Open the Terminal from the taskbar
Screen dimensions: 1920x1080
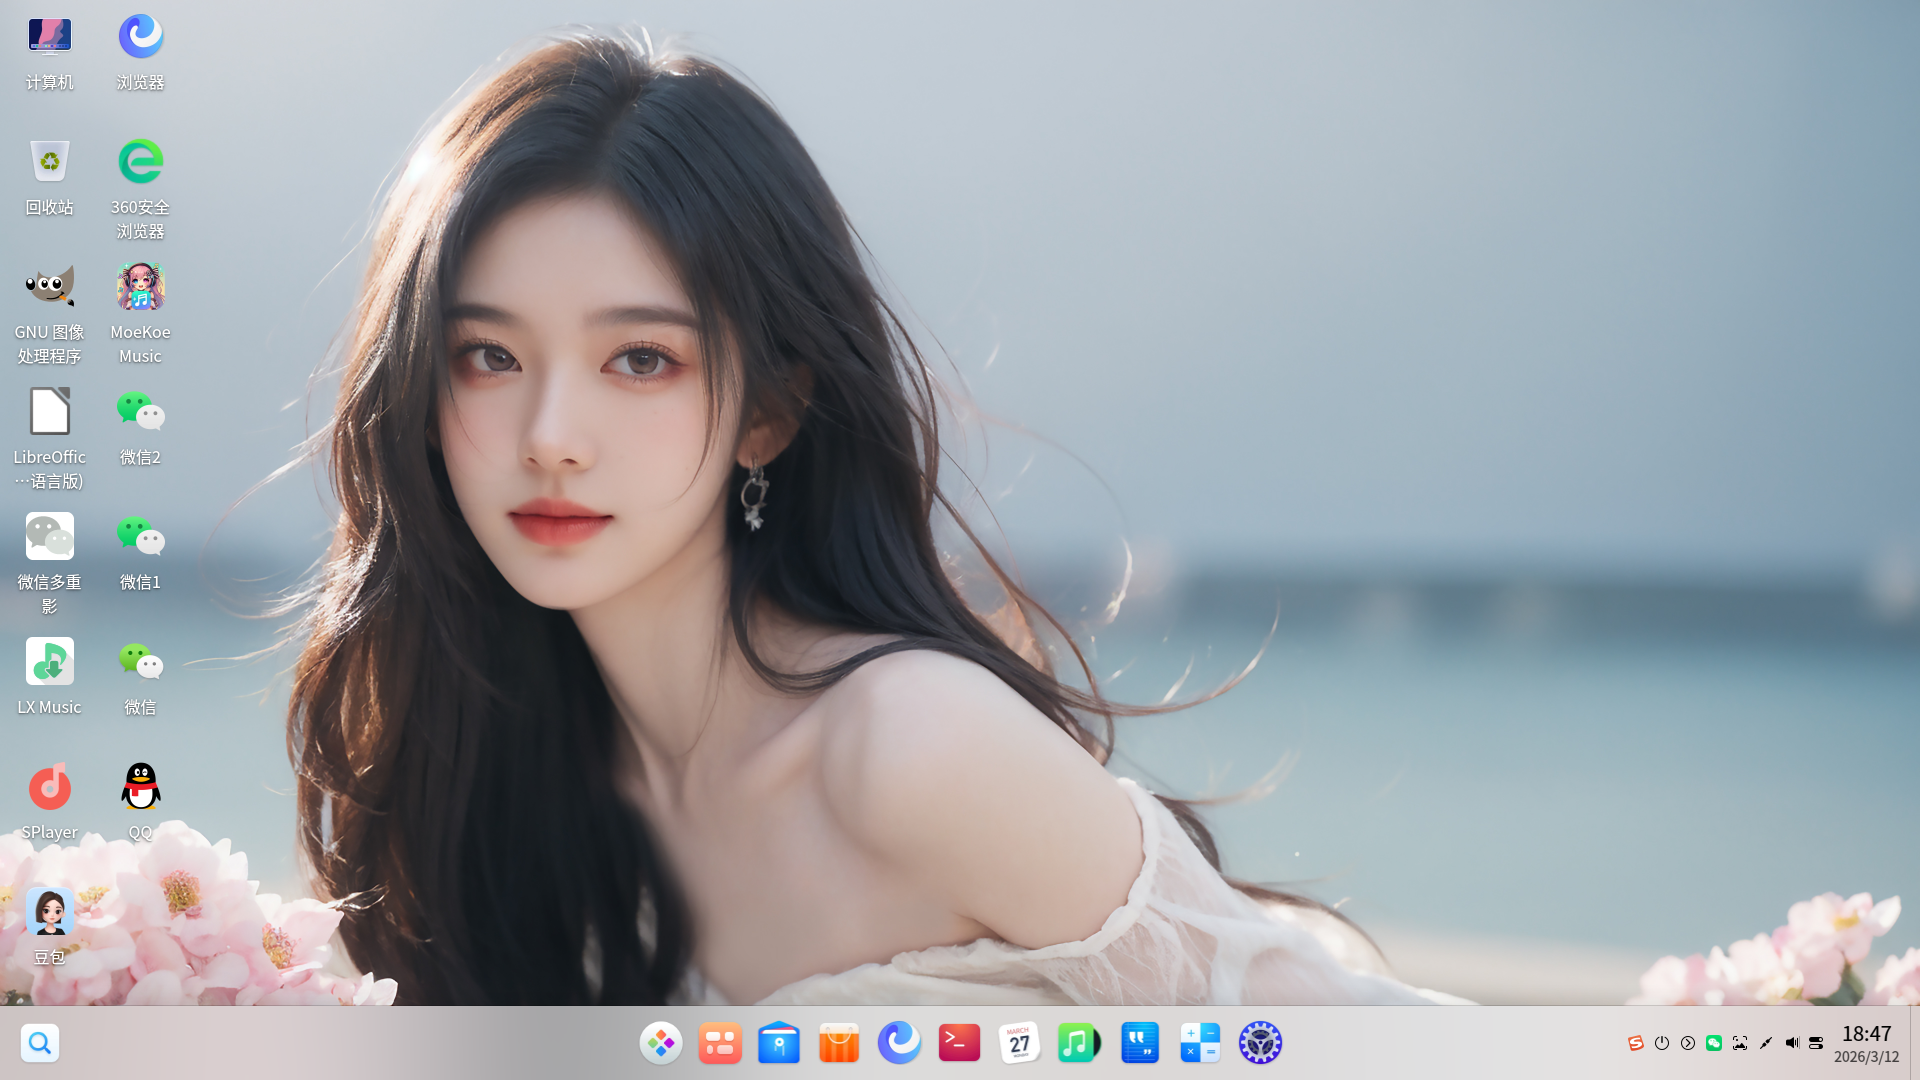[959, 1043]
